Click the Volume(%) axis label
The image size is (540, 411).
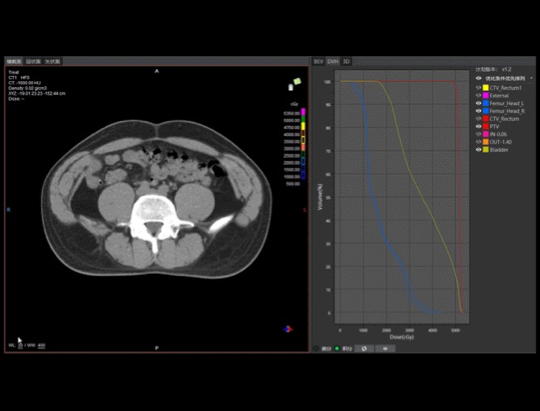pyautogui.click(x=320, y=197)
